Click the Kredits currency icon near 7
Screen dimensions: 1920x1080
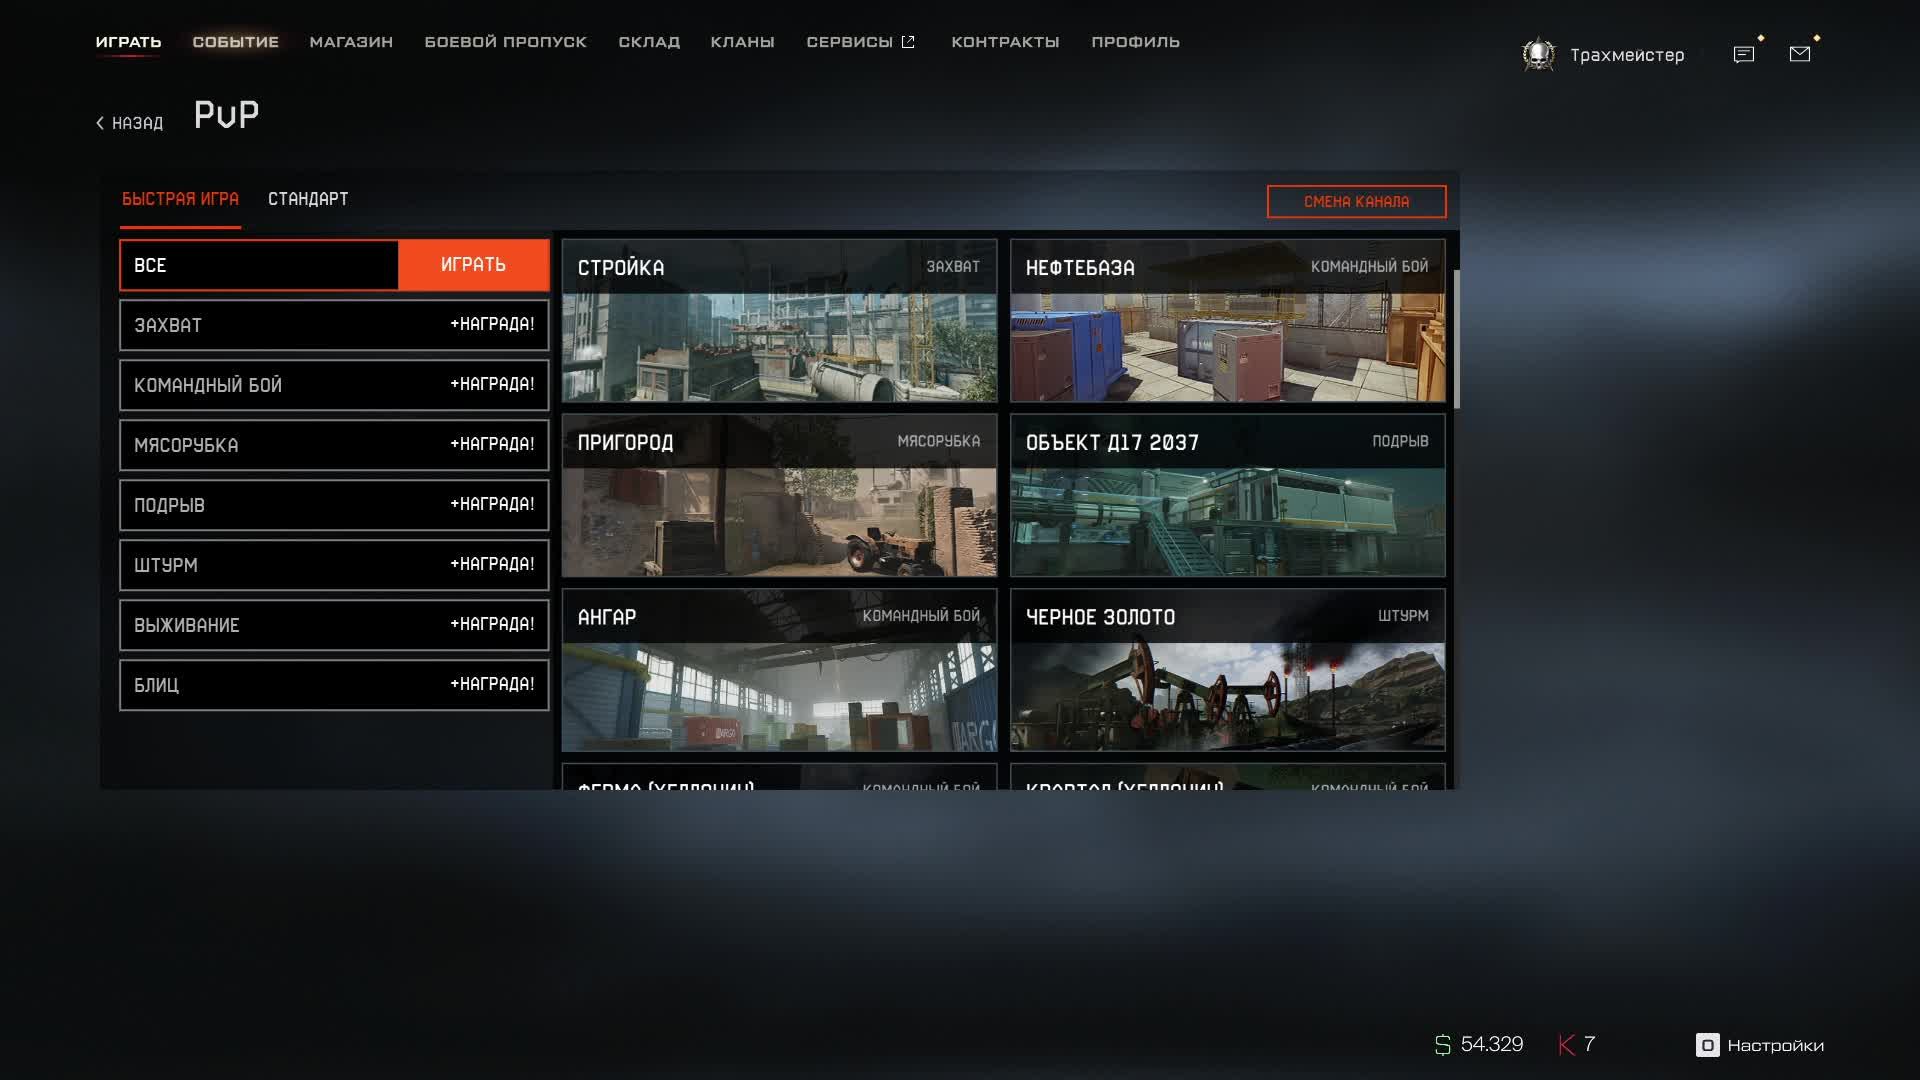1566,1044
